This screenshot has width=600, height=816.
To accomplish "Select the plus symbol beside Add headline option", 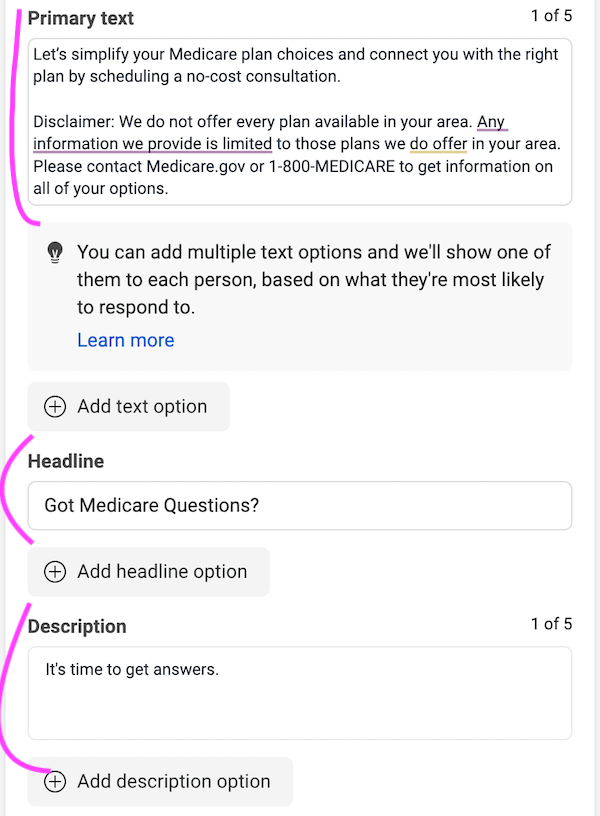I will [x=55, y=571].
